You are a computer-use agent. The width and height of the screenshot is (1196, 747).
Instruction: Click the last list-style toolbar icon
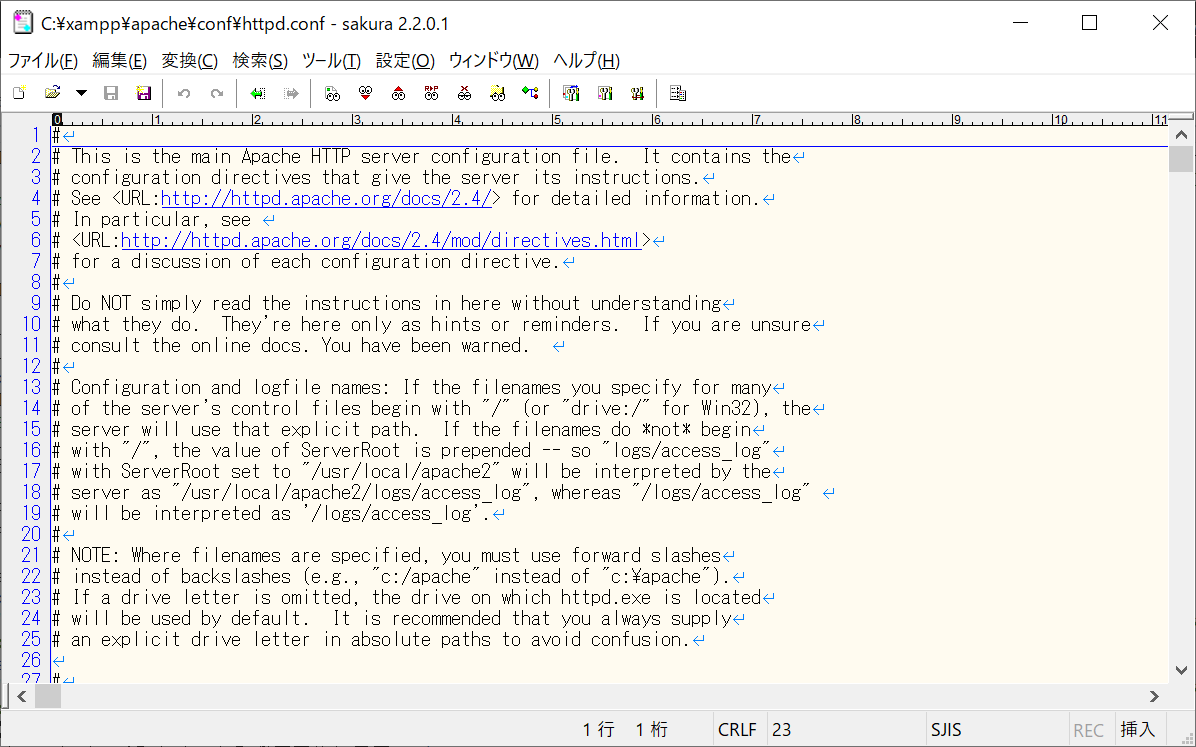click(677, 93)
